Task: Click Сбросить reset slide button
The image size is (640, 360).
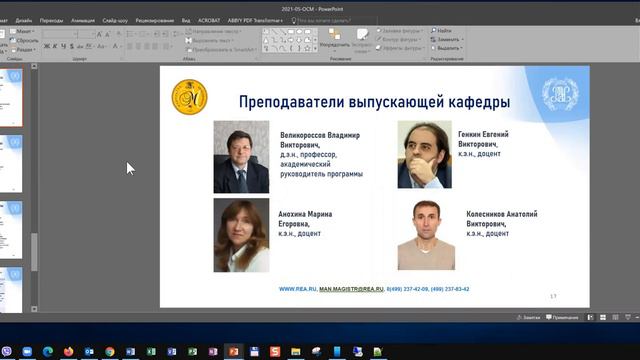Action: 24,40
